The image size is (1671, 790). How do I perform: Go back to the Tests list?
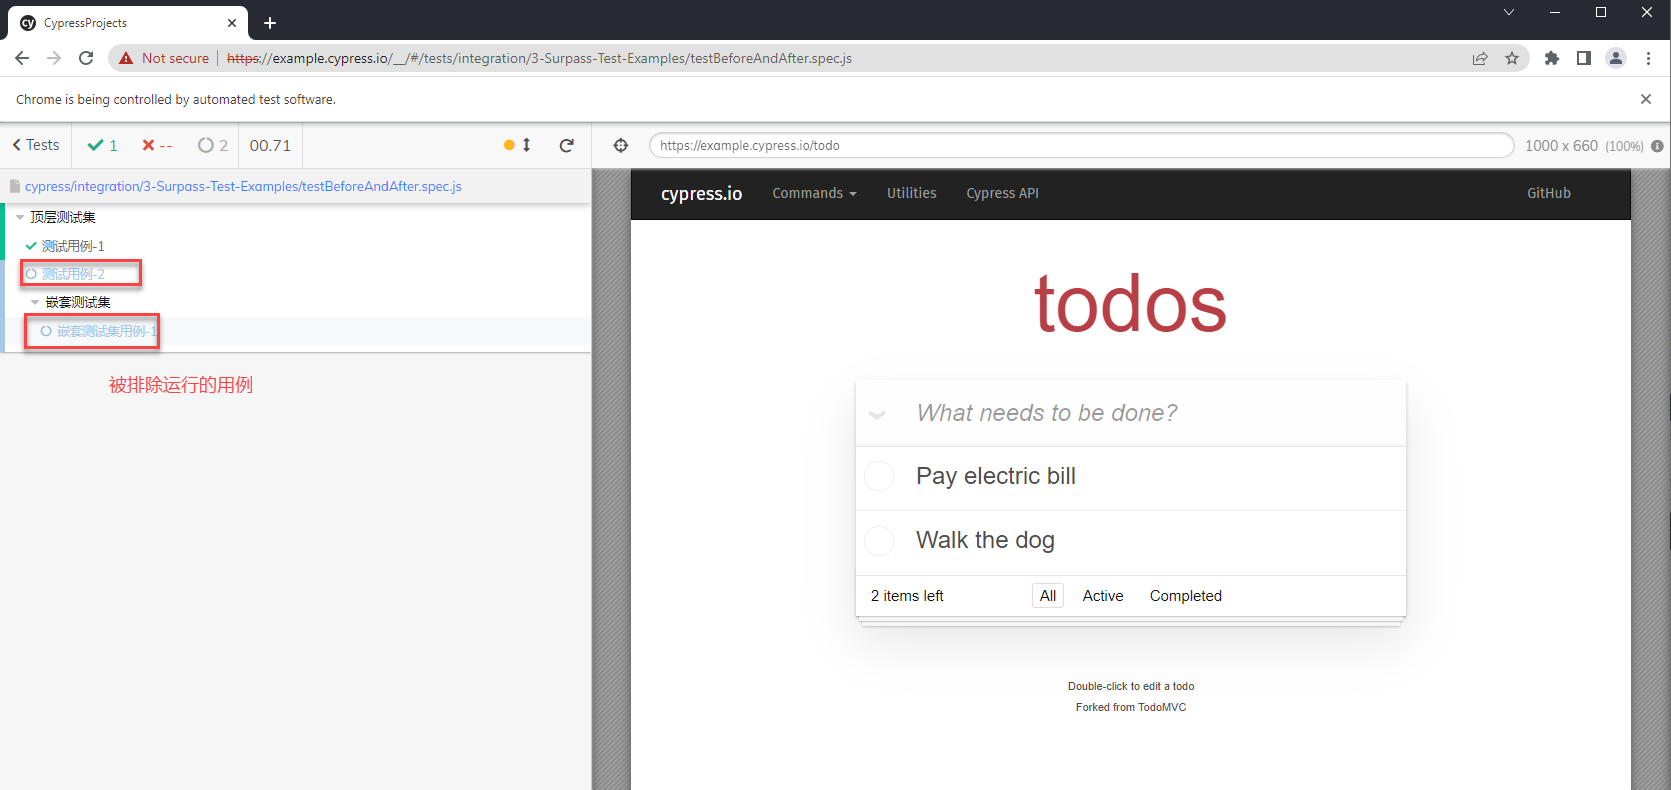(x=36, y=145)
